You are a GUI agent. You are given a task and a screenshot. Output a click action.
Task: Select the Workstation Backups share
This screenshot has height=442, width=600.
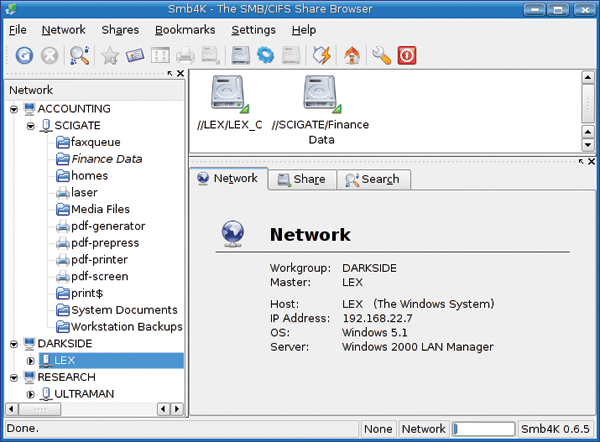pyautogui.click(x=126, y=327)
